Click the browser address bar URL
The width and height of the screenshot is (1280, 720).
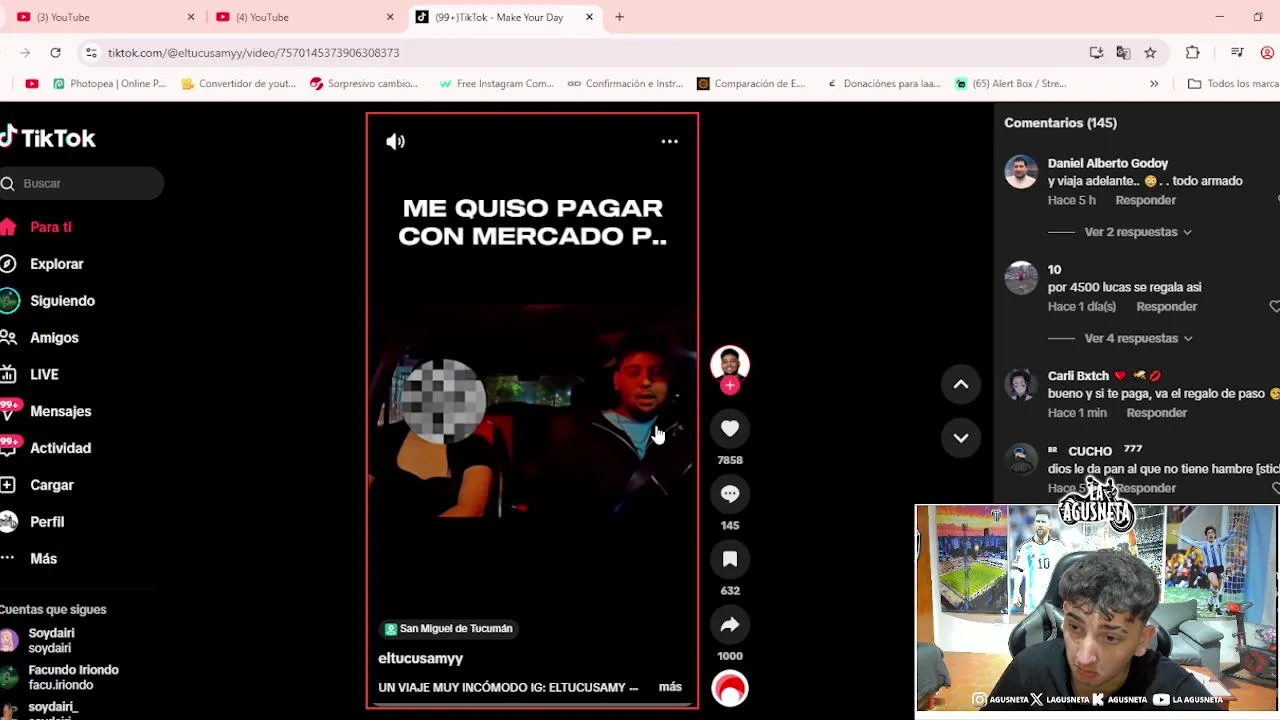(x=254, y=53)
